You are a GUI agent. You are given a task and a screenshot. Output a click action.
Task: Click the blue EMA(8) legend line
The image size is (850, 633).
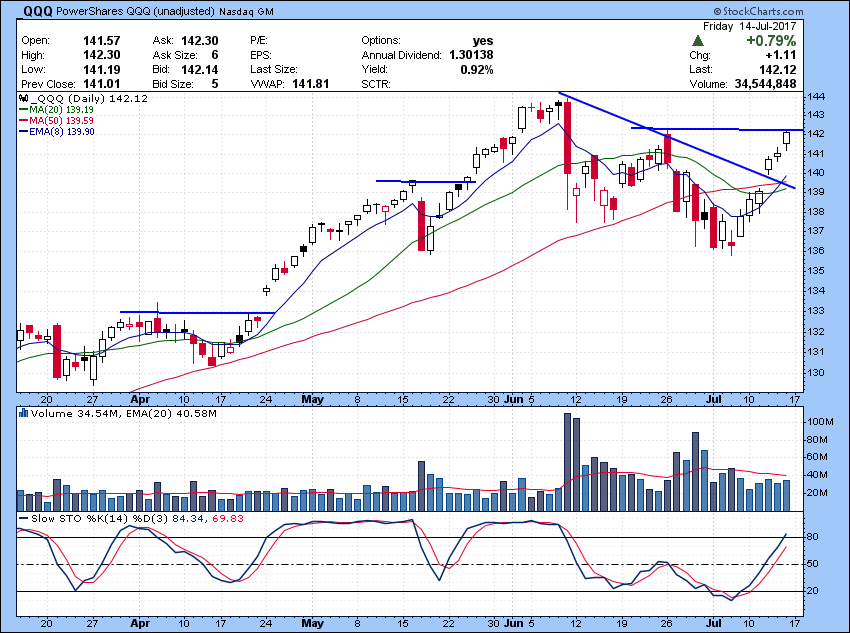point(23,132)
